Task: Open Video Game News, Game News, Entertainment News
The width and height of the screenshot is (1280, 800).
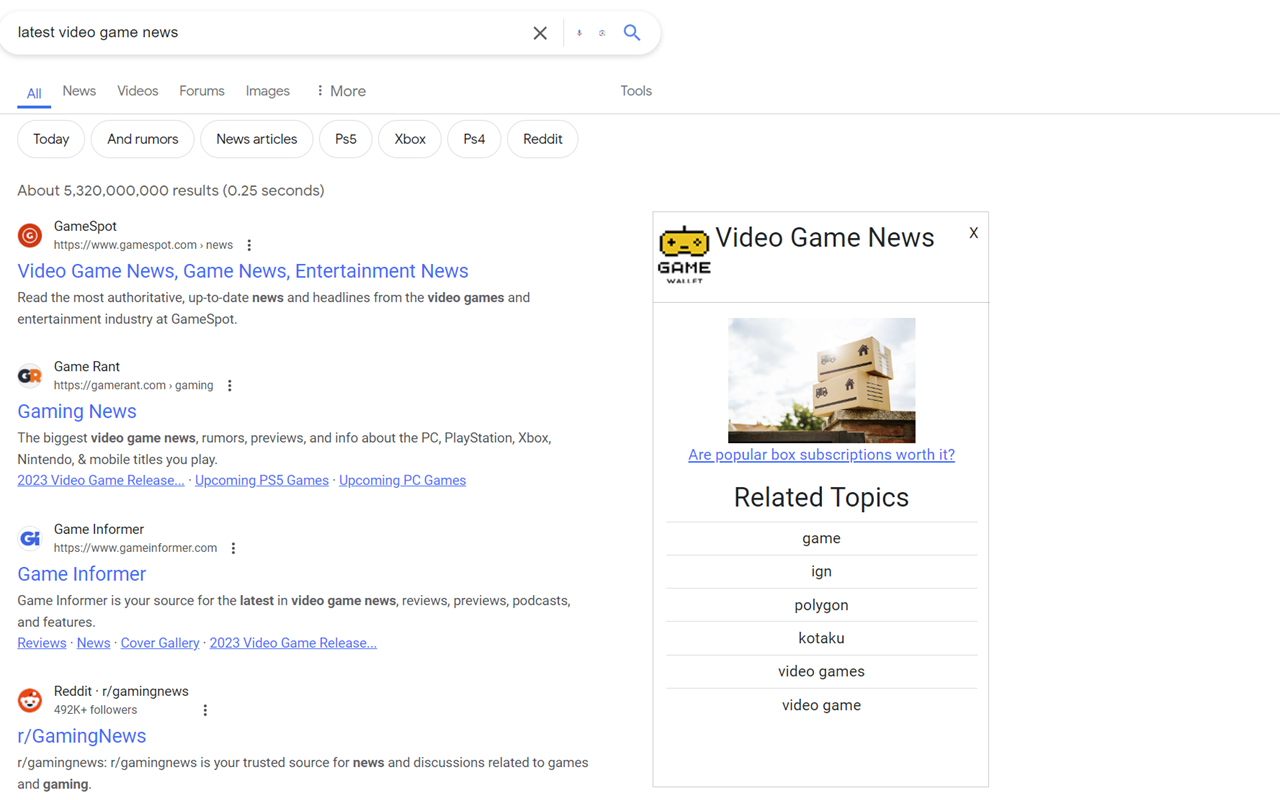Action: click(243, 271)
